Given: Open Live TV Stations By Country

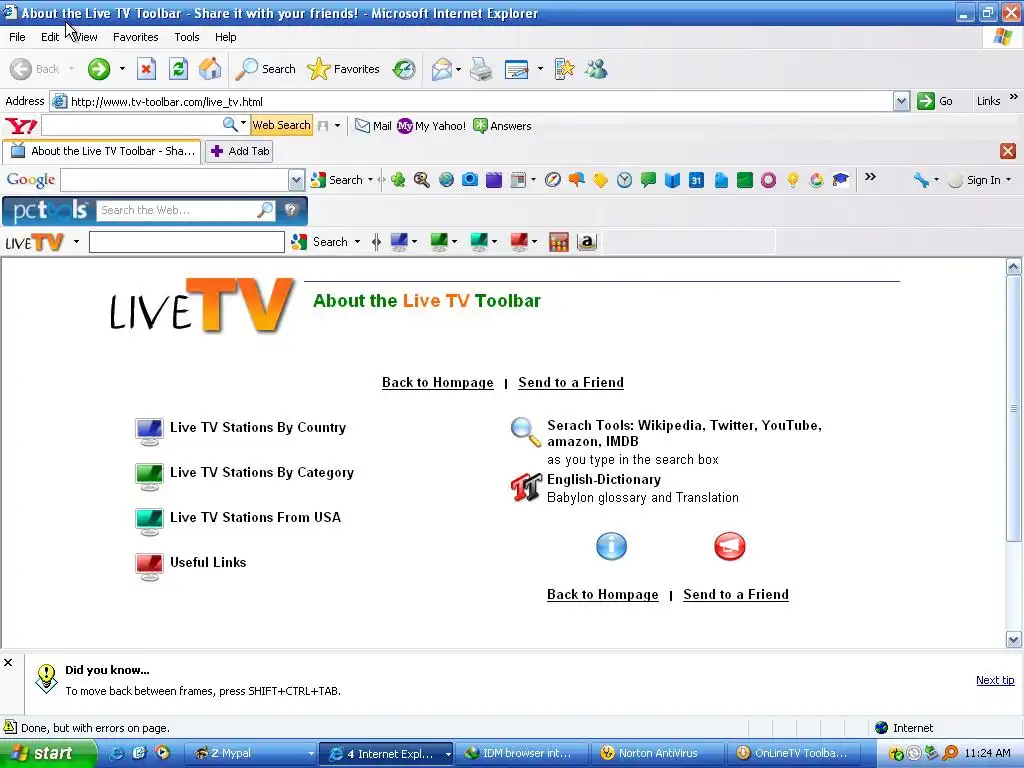Looking at the screenshot, I should pos(257,427).
